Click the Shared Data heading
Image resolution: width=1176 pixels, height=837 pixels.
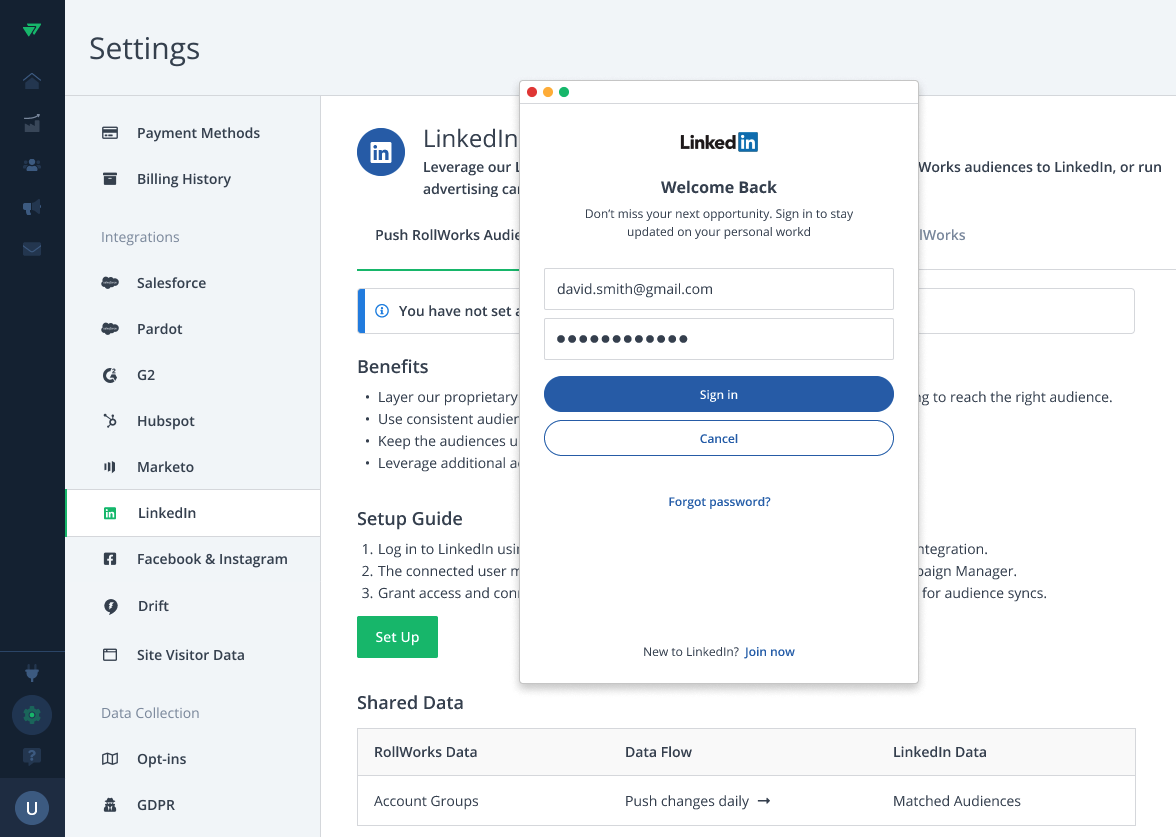(410, 703)
